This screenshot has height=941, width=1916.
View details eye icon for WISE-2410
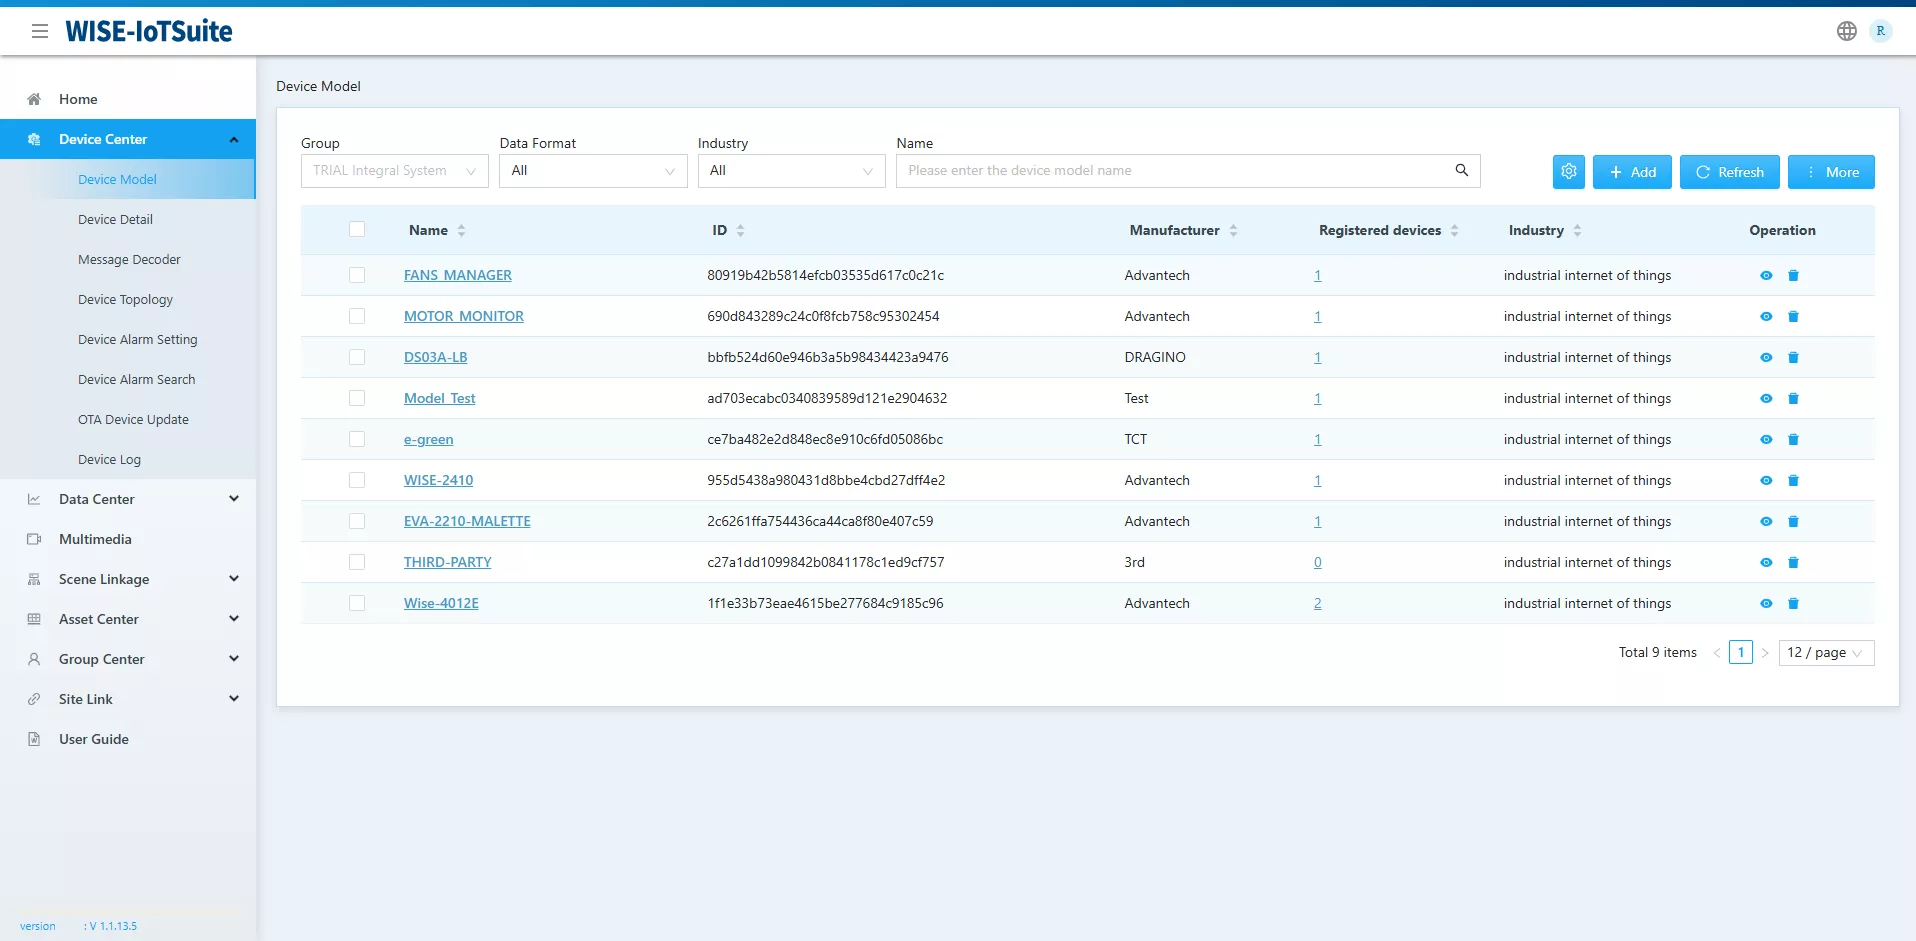click(1766, 481)
